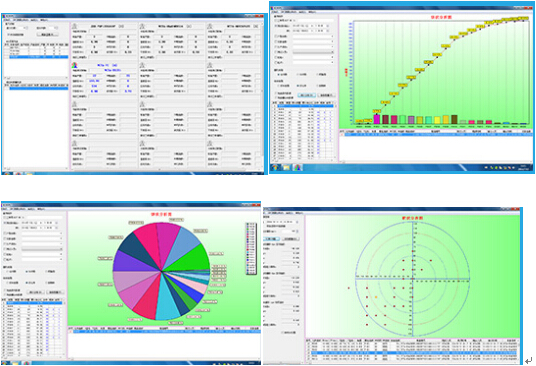
Task: Open the folder icon in bar chart window taskbar
Action: (286, 167)
